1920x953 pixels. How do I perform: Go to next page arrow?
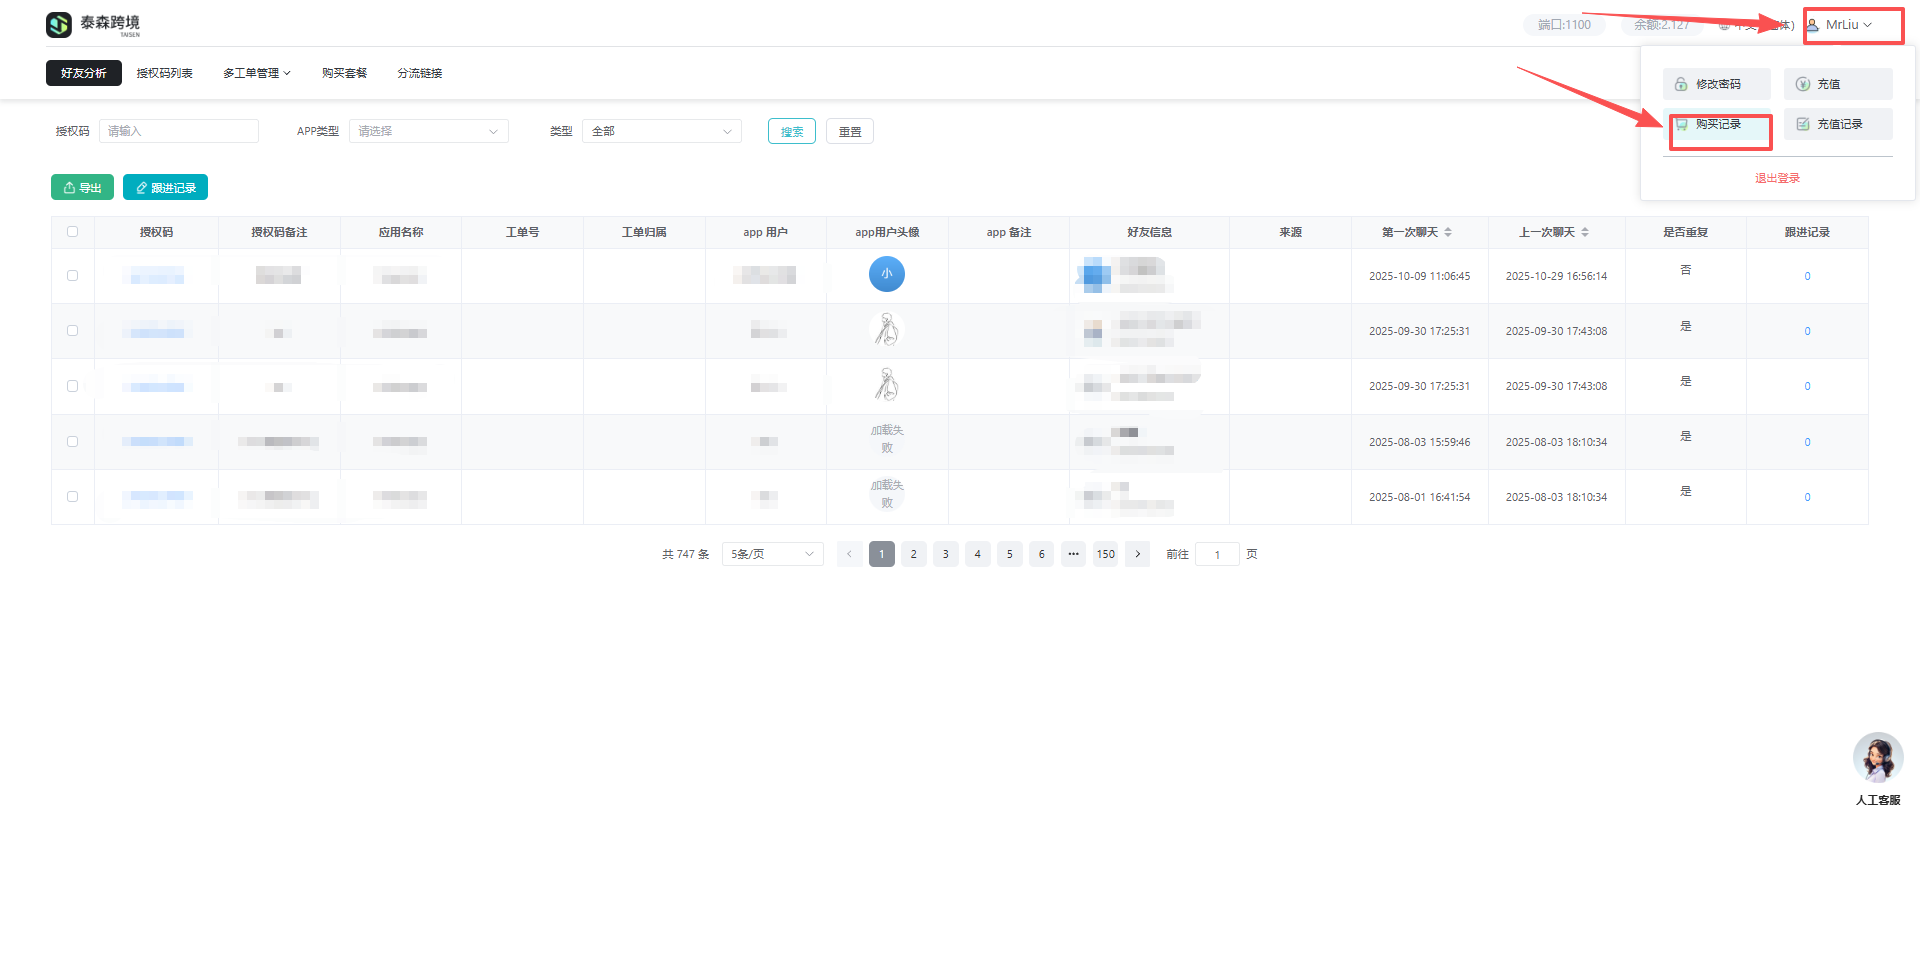coord(1137,554)
